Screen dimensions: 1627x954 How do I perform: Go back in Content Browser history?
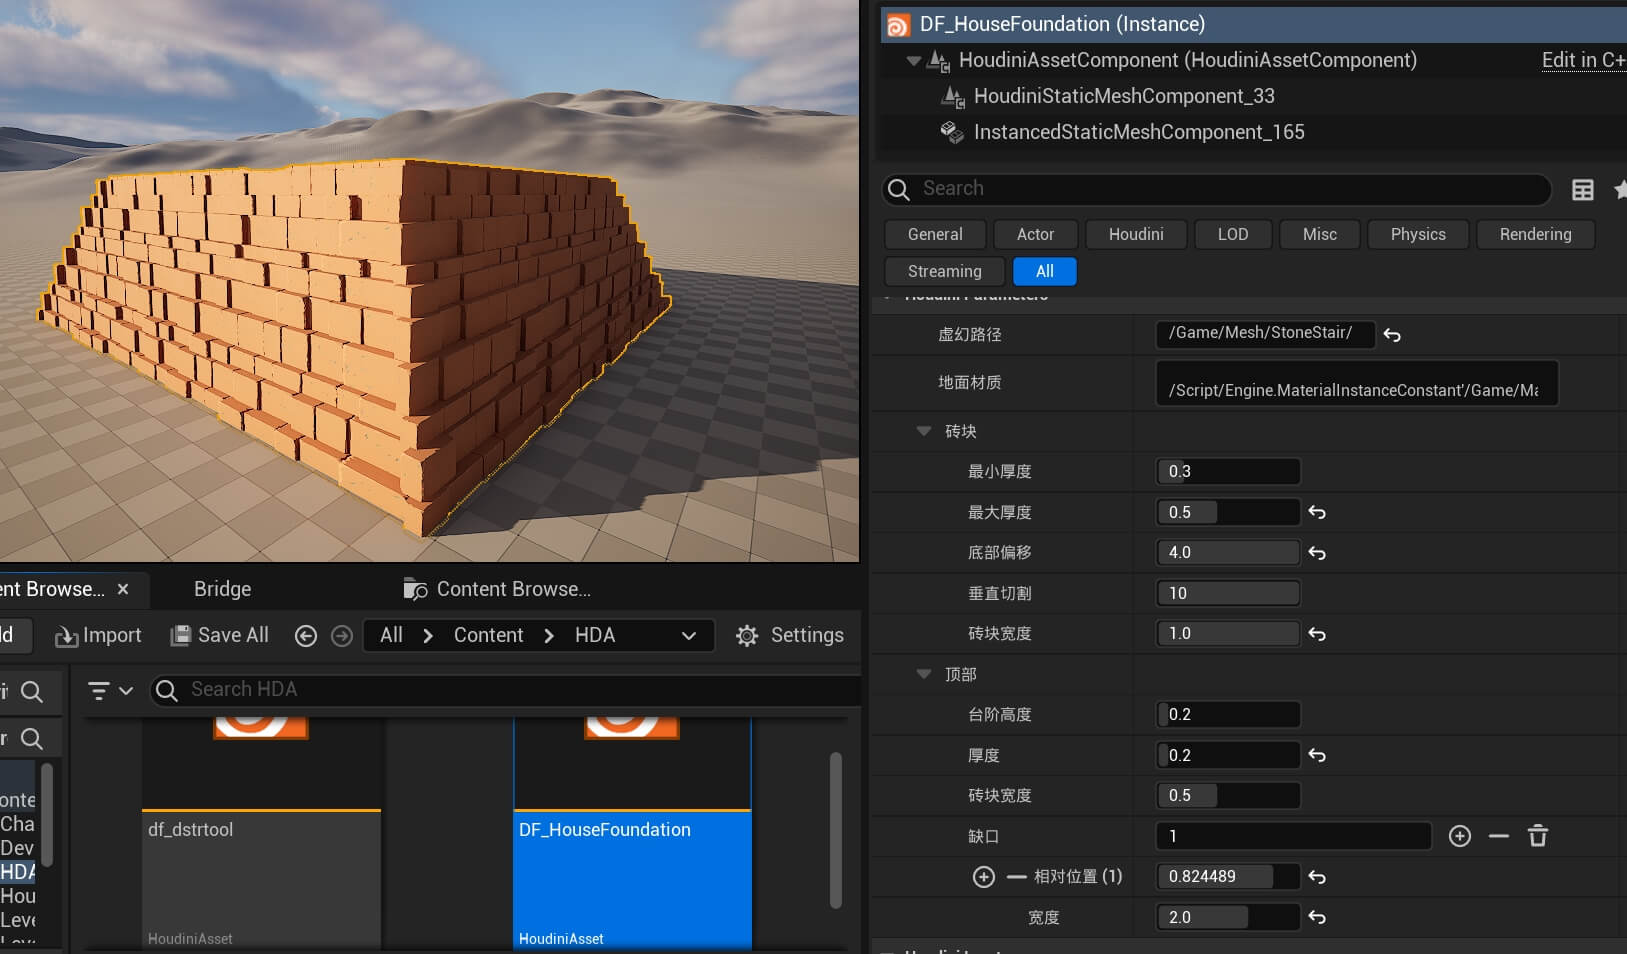(306, 636)
